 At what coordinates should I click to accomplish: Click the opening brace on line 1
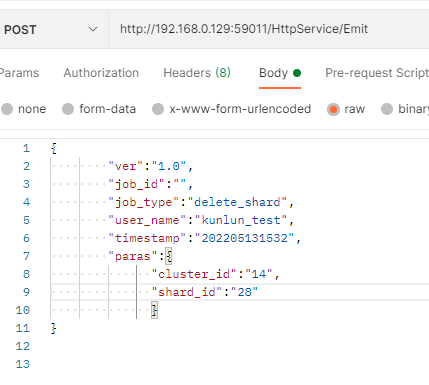pos(54,148)
